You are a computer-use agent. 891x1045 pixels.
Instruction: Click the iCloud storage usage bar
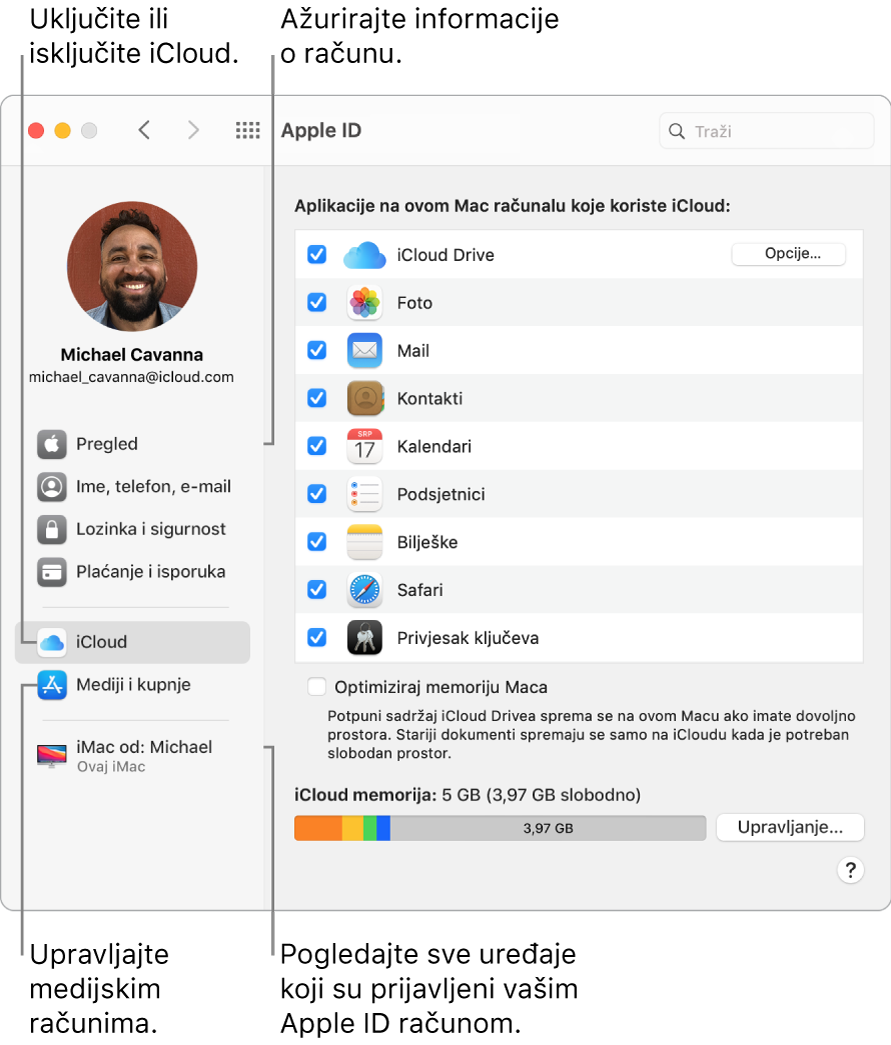pos(500,827)
